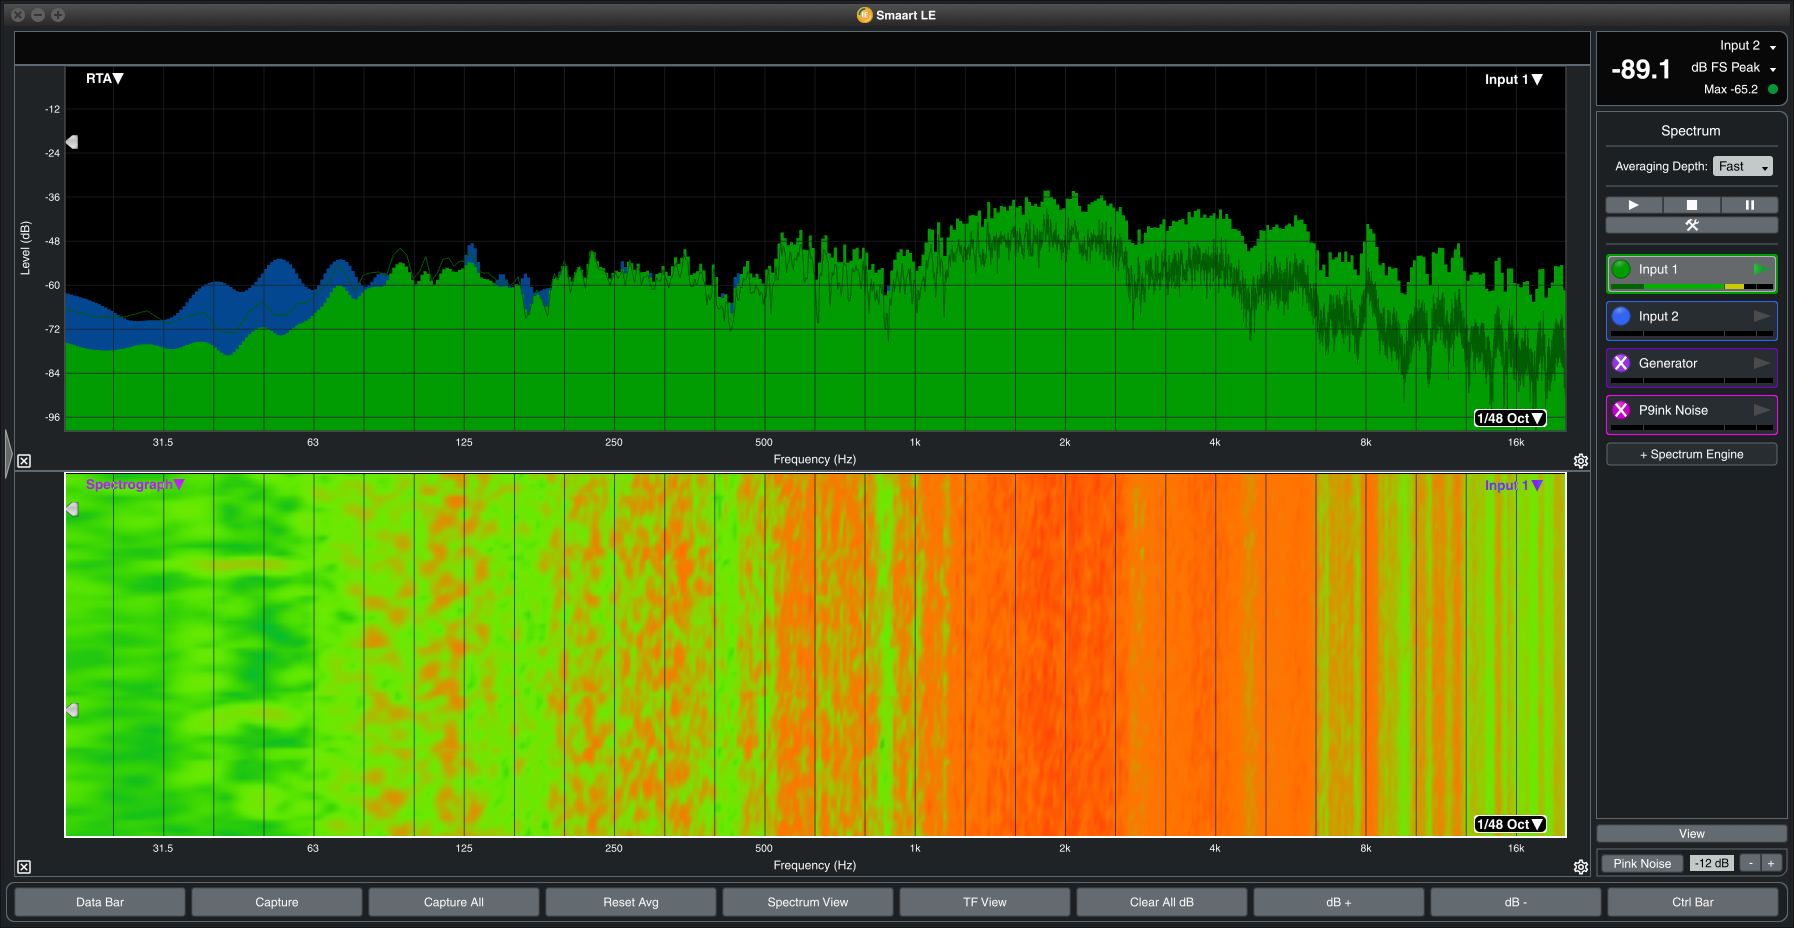1794x928 pixels.
Task: Start Generator engine play arrow
Action: [1761, 363]
